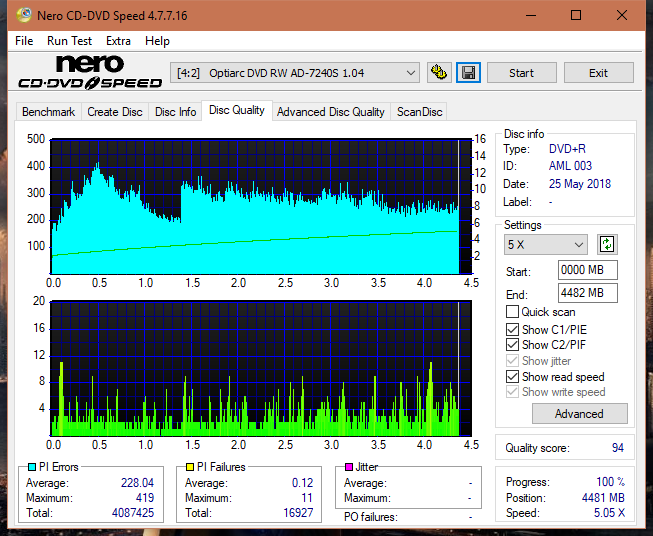653x536 pixels.
Task: Click the Progress value 100 %
Action: click(x=611, y=482)
